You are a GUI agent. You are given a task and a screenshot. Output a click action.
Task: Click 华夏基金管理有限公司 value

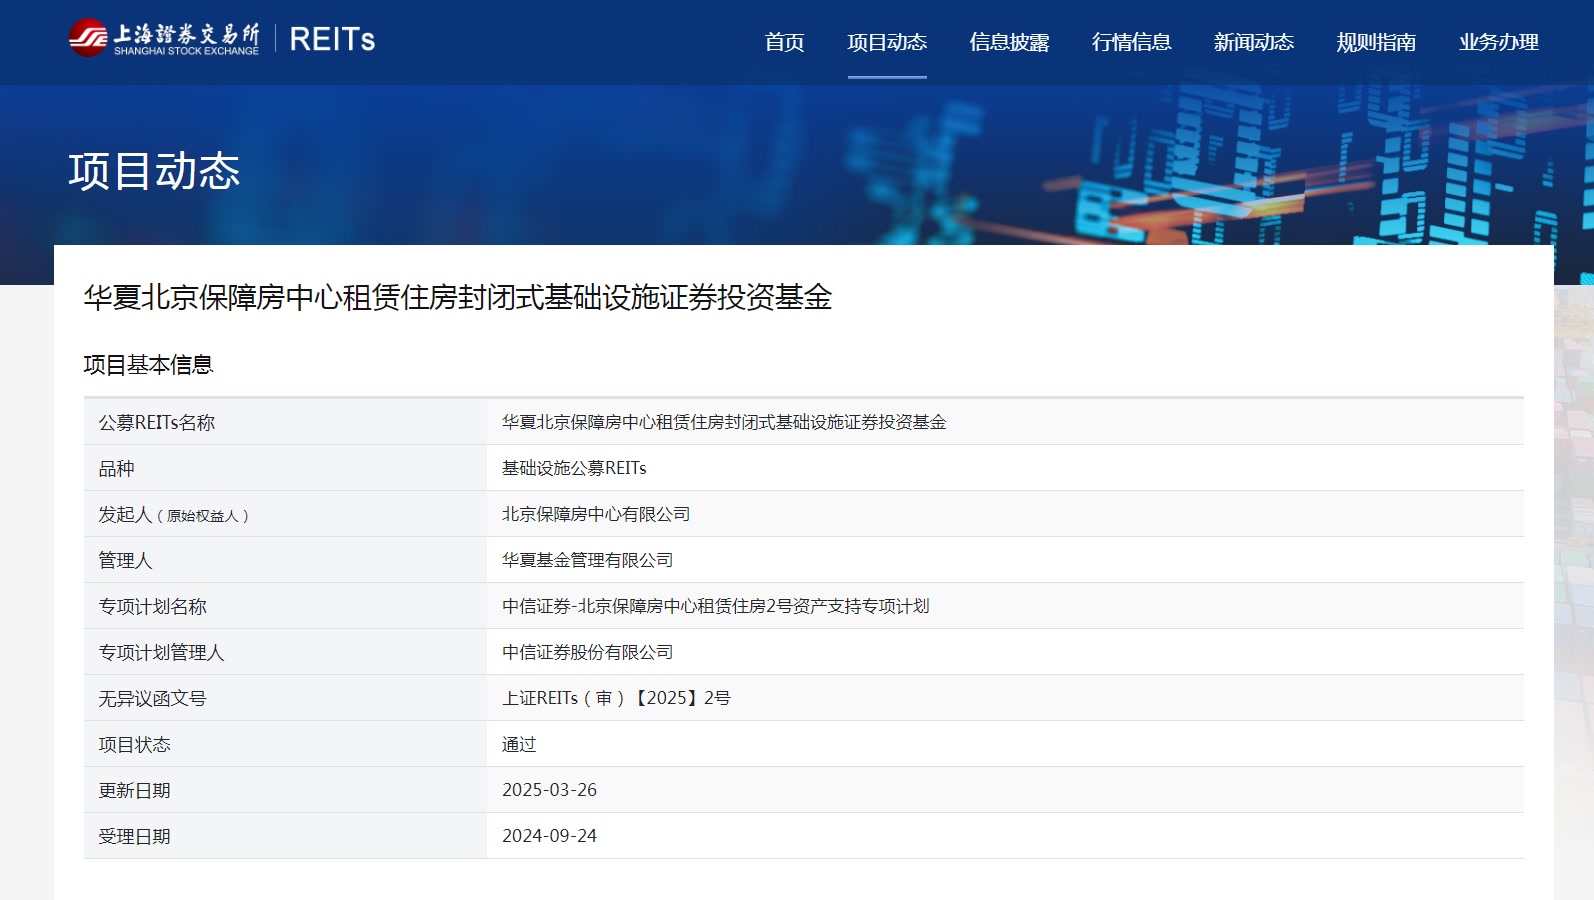coord(588,560)
